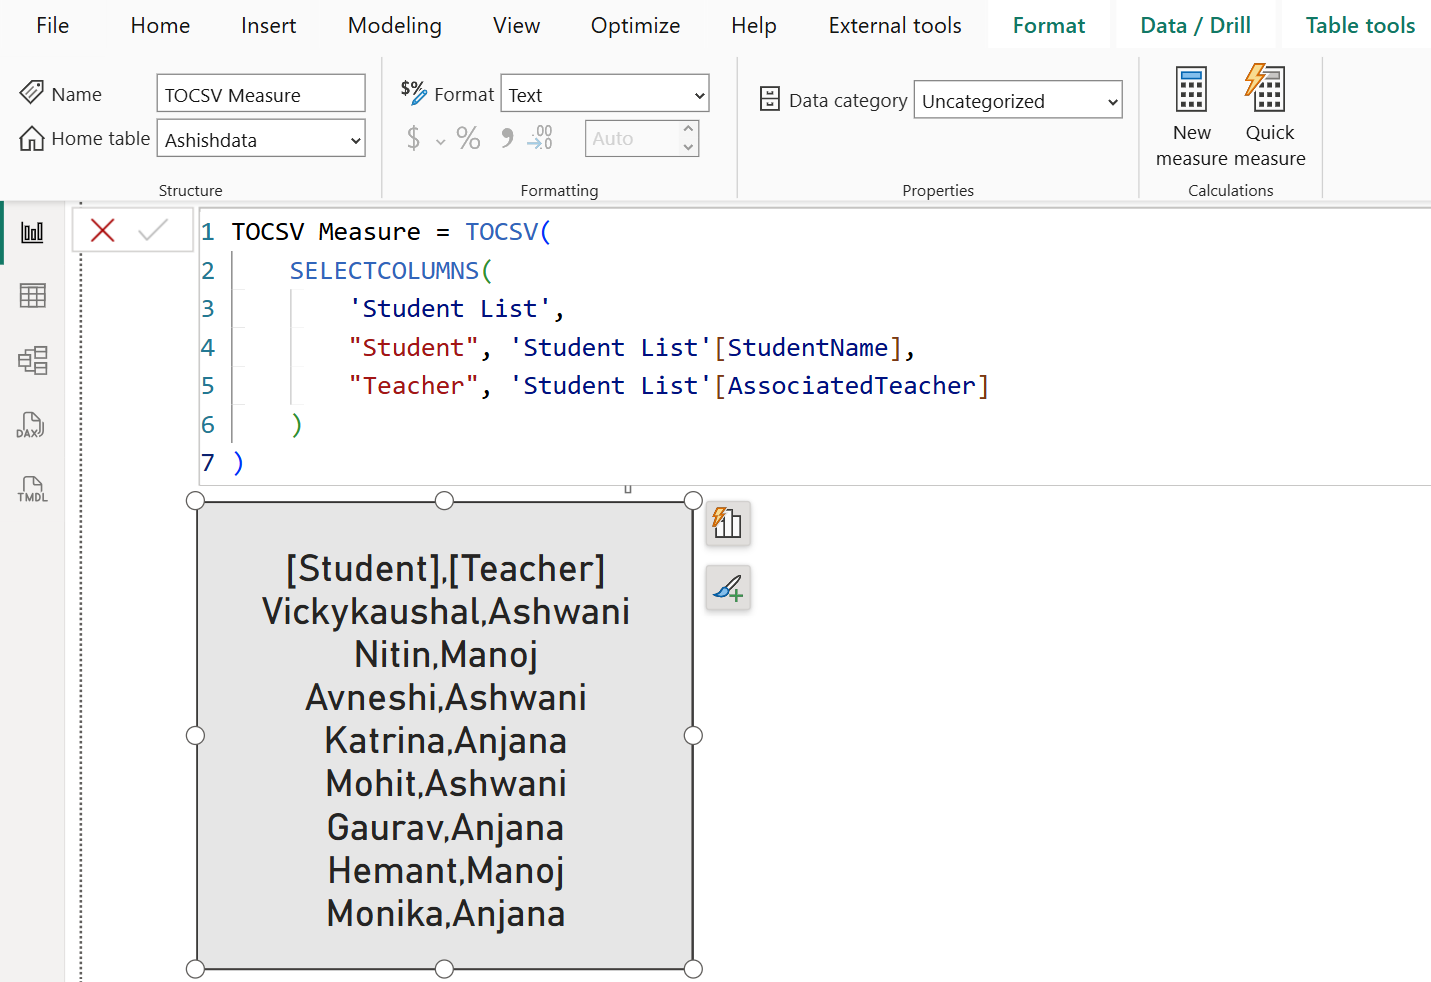Screen dimensions: 1431x982
Task: Toggle percentage formatting for the measure
Action: tap(467, 138)
